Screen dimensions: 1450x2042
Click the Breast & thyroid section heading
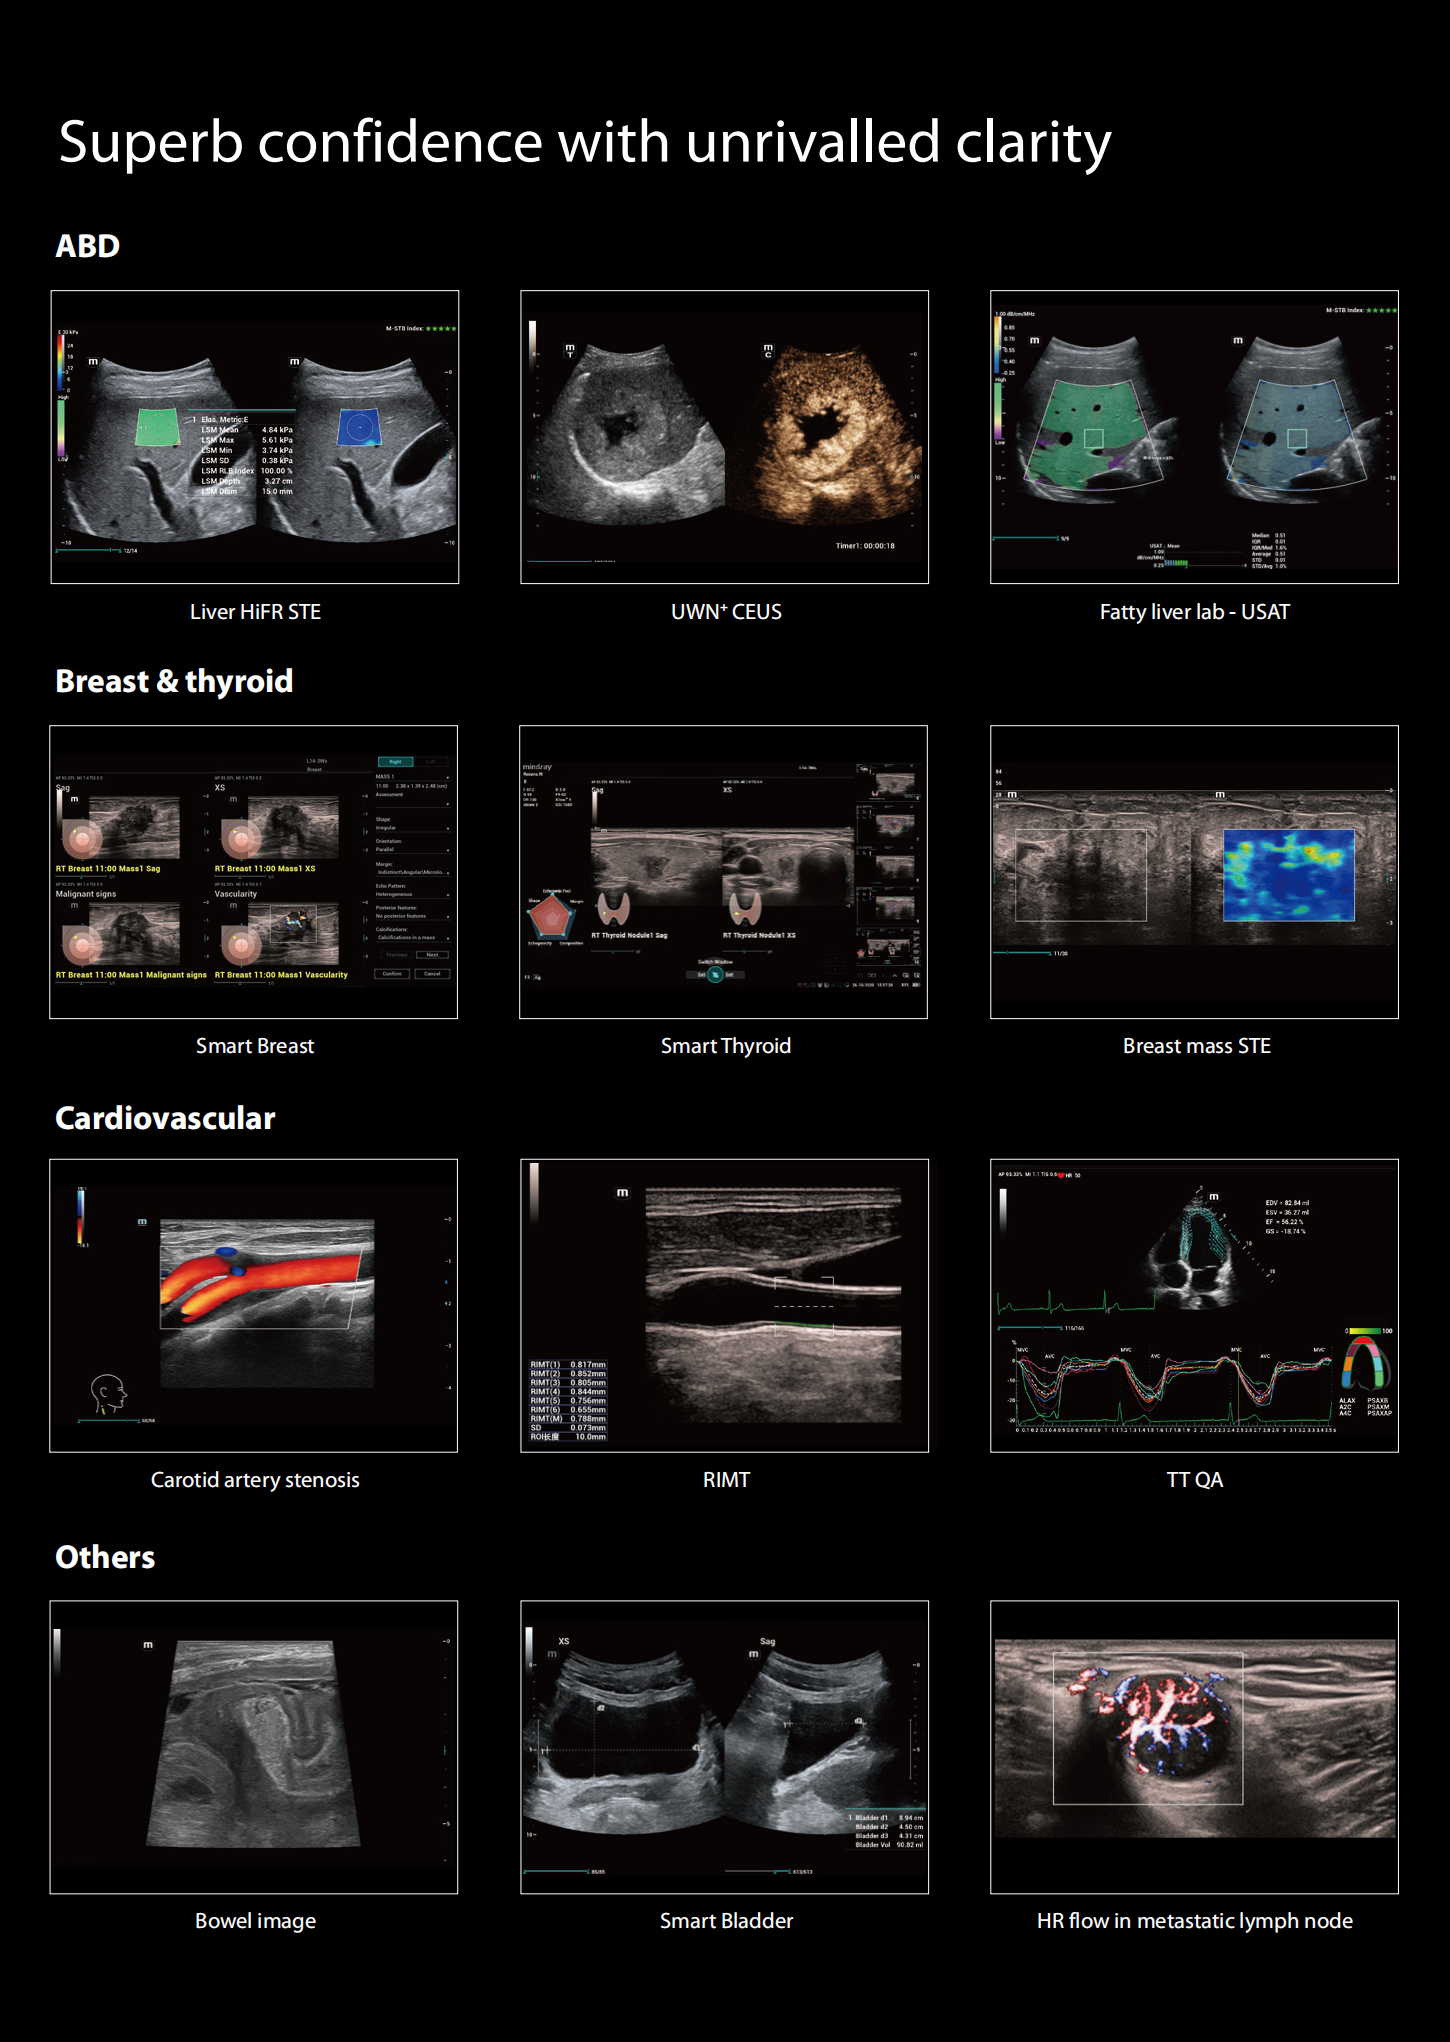point(174,681)
